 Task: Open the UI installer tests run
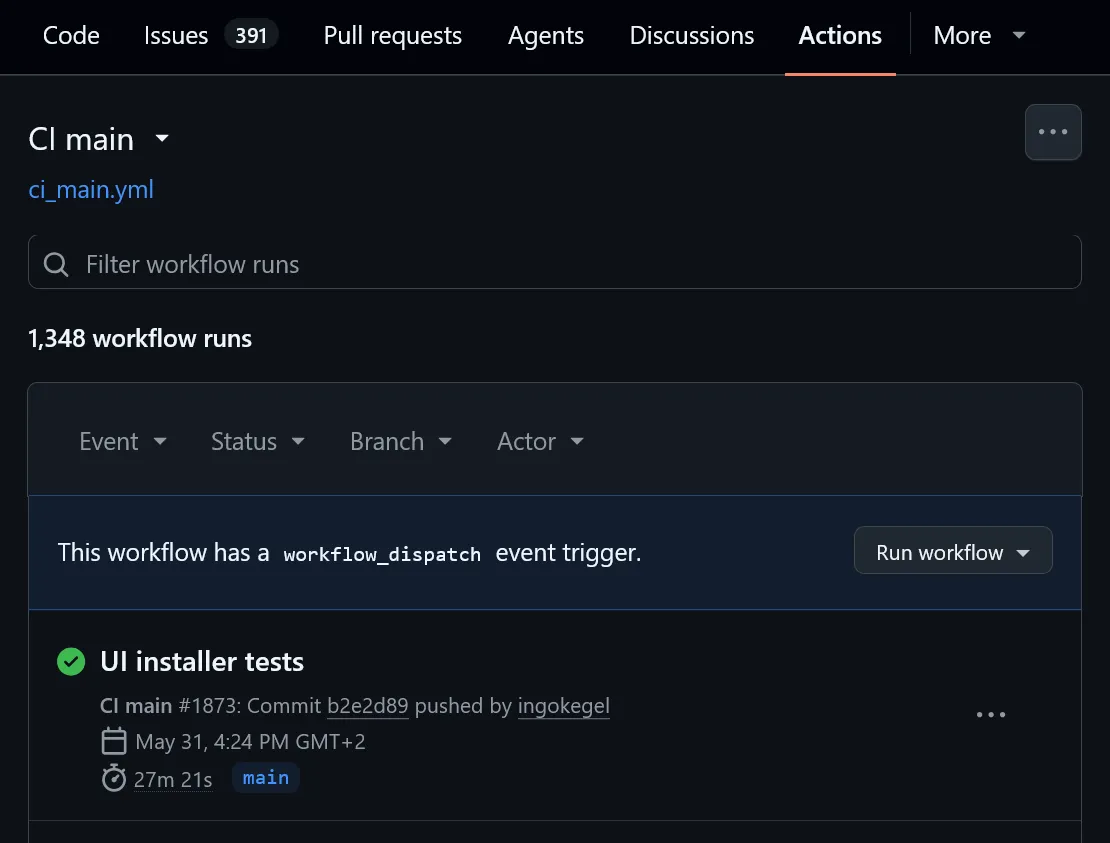click(202, 662)
